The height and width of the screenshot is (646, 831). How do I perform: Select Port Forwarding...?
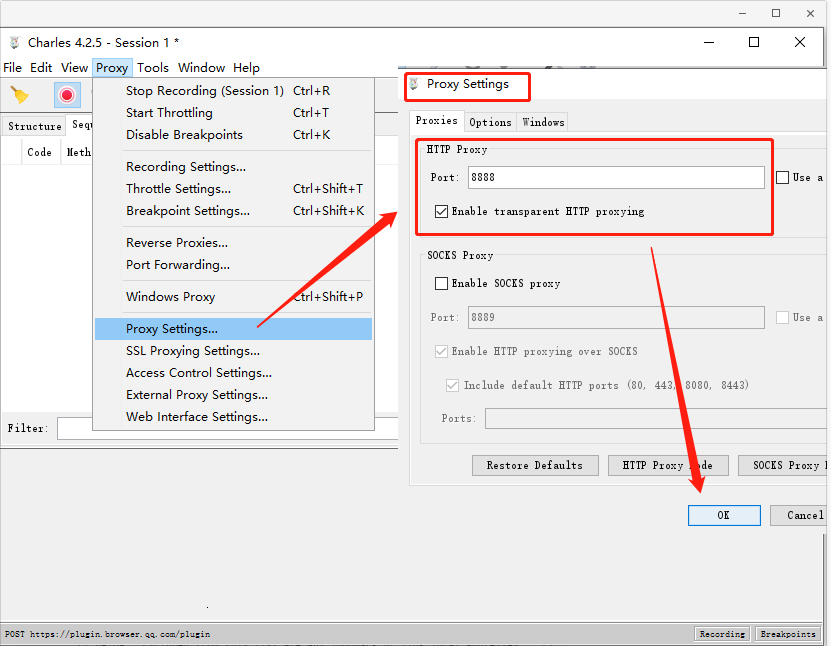tap(233, 264)
